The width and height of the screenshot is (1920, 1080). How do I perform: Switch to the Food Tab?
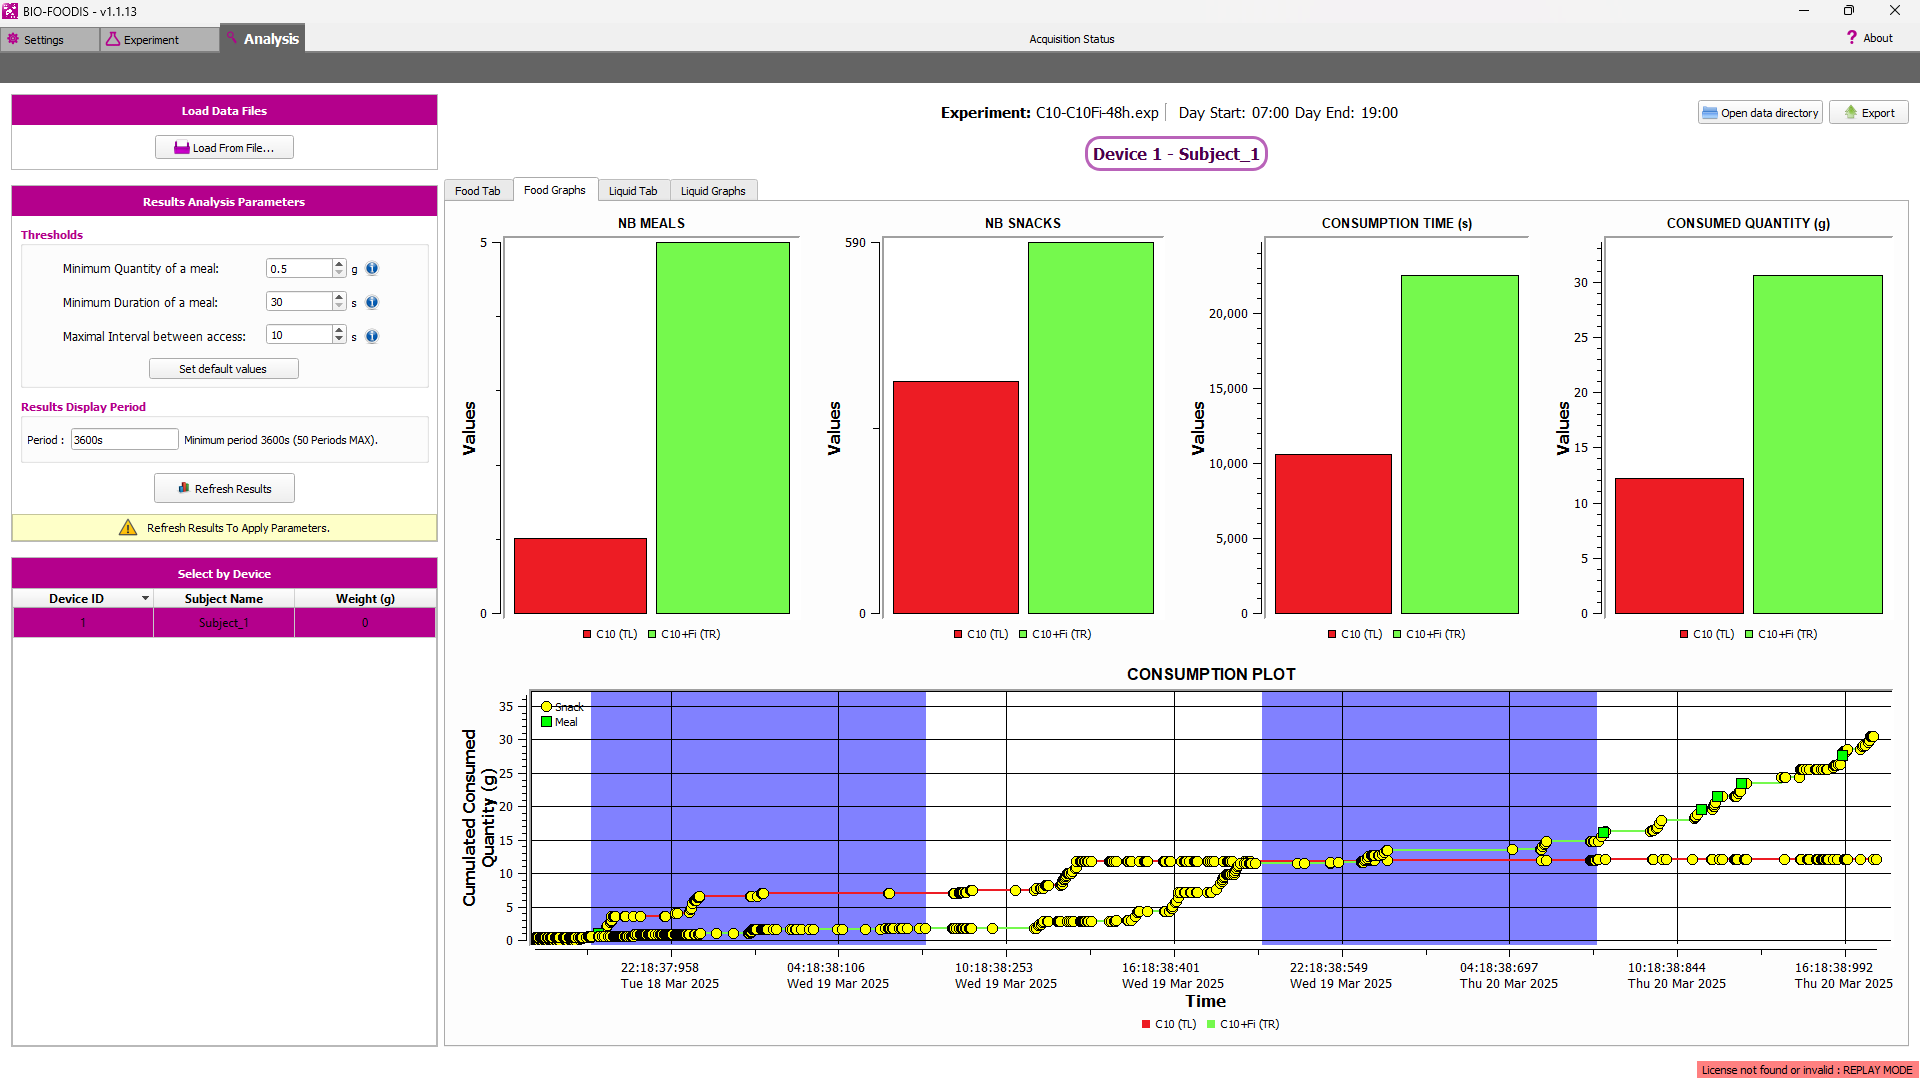point(477,191)
